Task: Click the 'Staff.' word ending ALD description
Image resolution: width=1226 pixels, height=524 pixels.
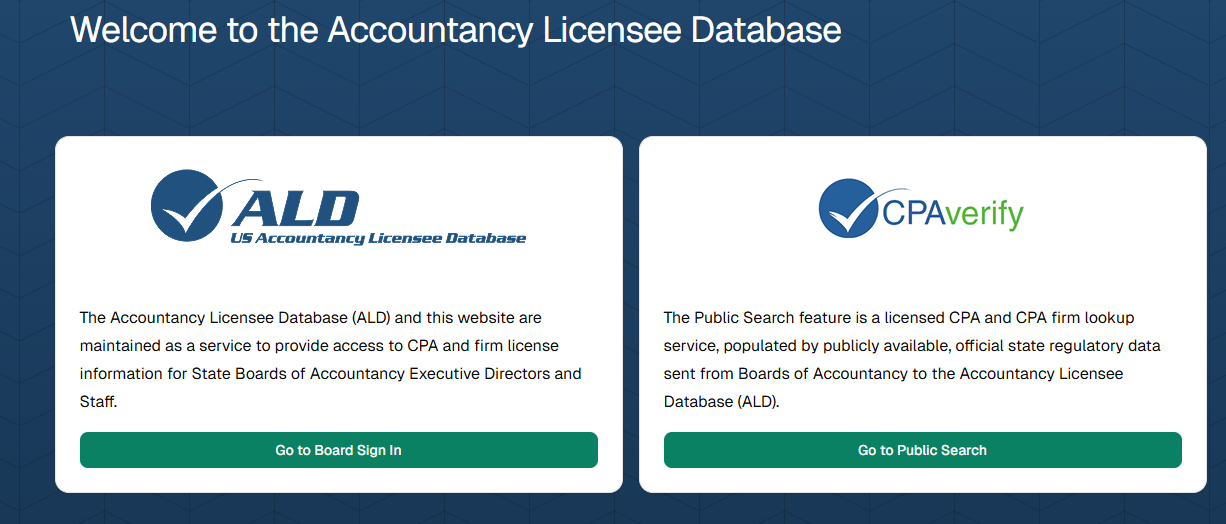Action: 98,402
